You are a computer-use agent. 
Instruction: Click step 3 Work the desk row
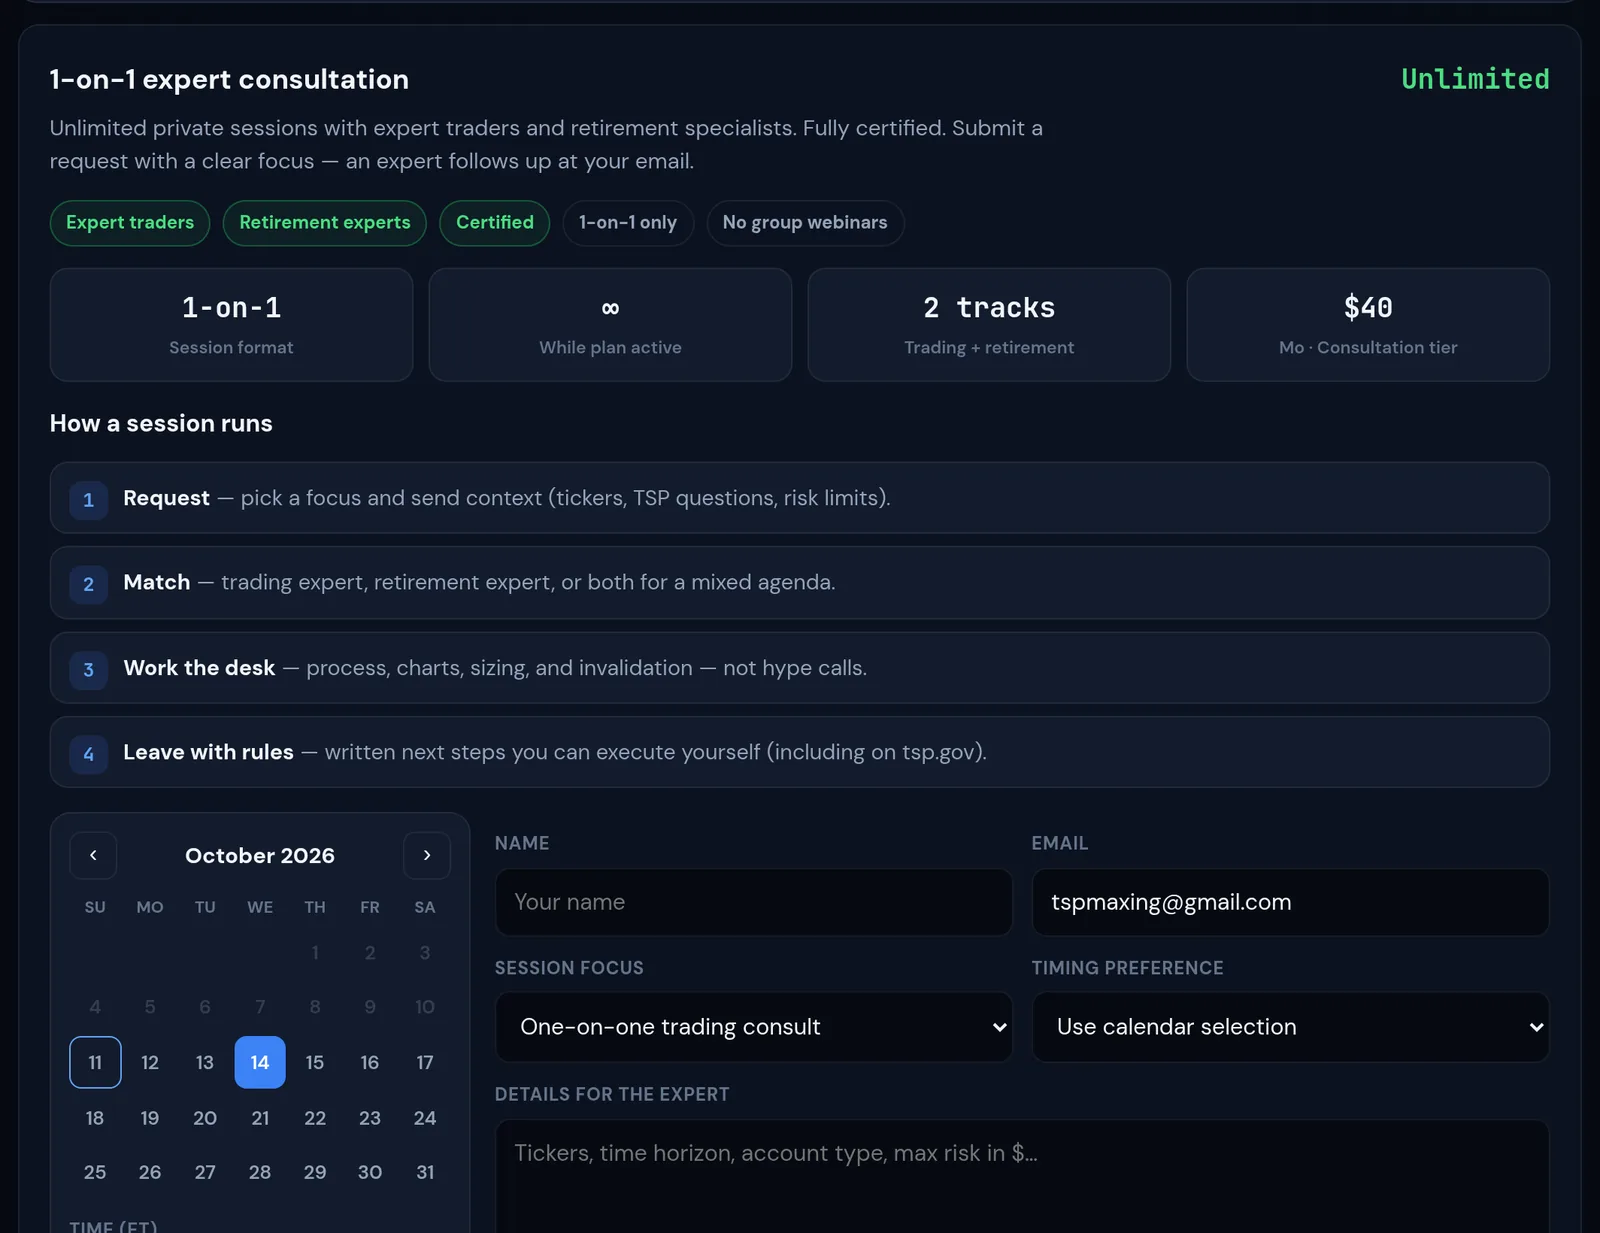[x=800, y=668]
